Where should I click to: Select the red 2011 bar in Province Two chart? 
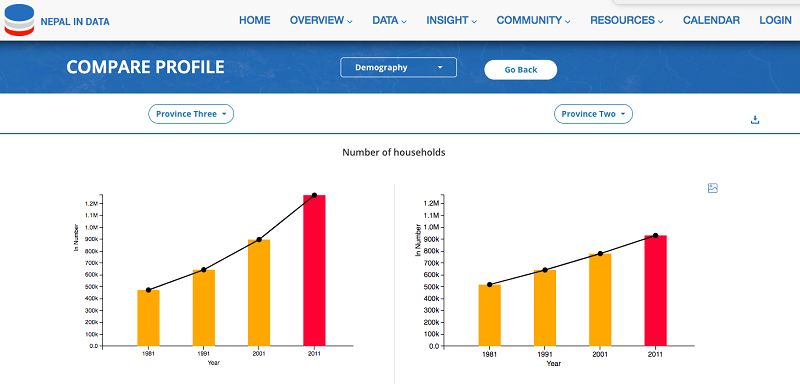tap(656, 290)
